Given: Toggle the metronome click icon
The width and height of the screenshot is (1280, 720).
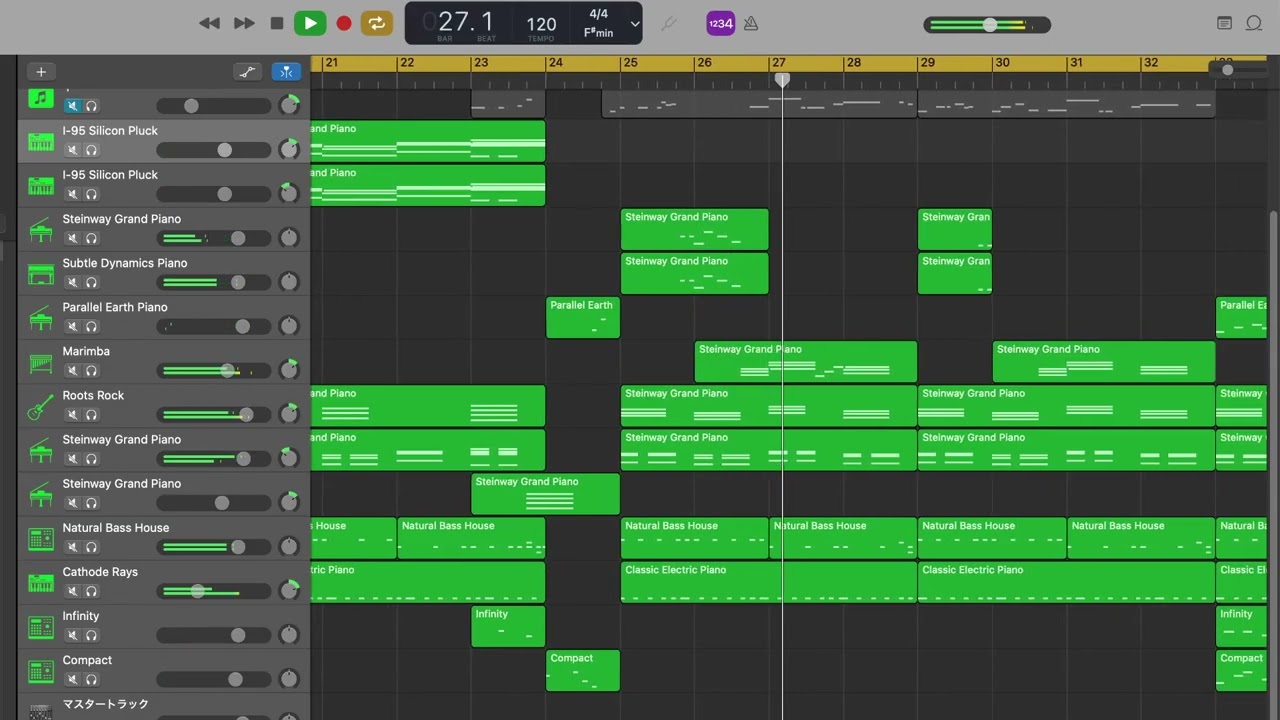Looking at the screenshot, I should [x=751, y=23].
